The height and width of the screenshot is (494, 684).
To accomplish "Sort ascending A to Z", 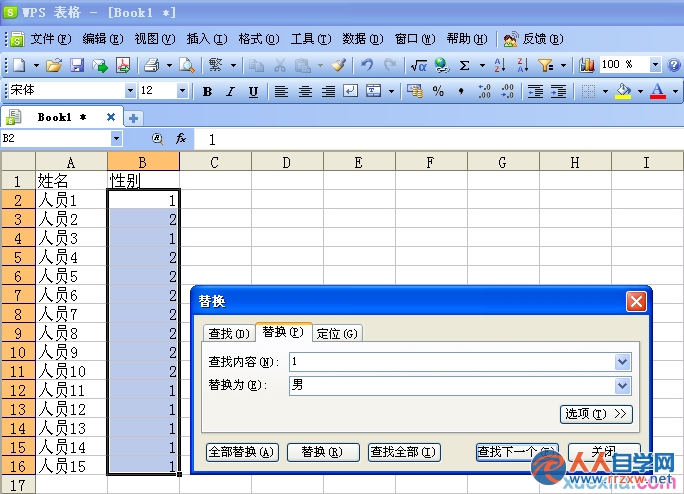I will point(500,65).
